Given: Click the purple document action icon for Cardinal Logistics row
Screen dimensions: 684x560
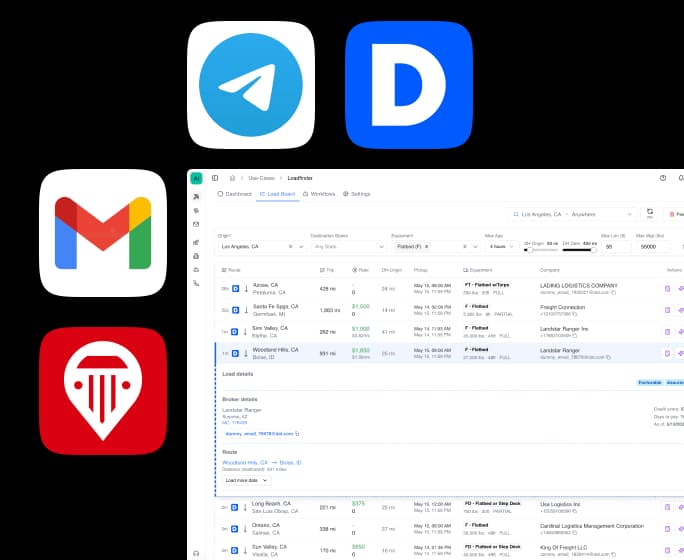Looking at the screenshot, I should [667, 529].
